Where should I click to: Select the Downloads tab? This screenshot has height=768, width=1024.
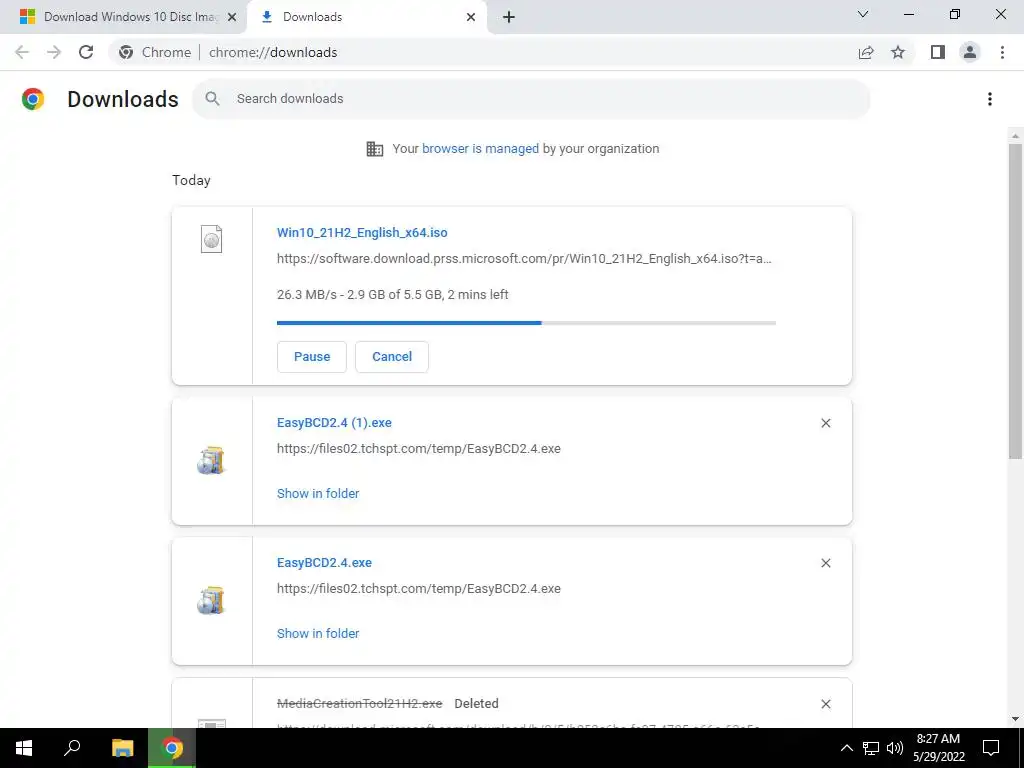[367, 17]
